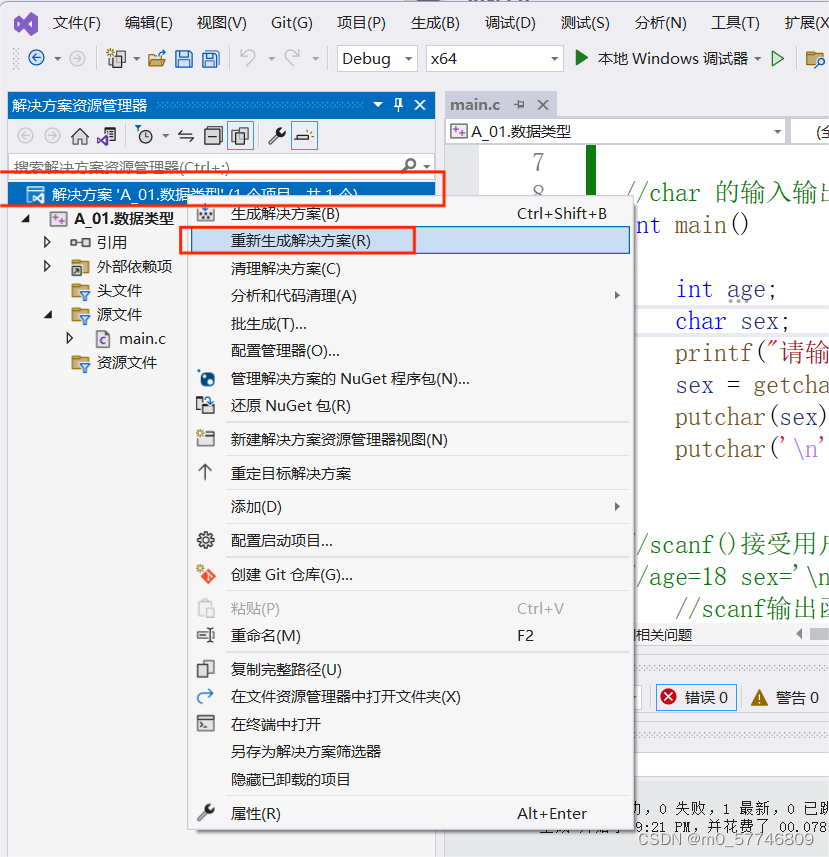
Task: Pin the main.c tab
Action: point(519,104)
